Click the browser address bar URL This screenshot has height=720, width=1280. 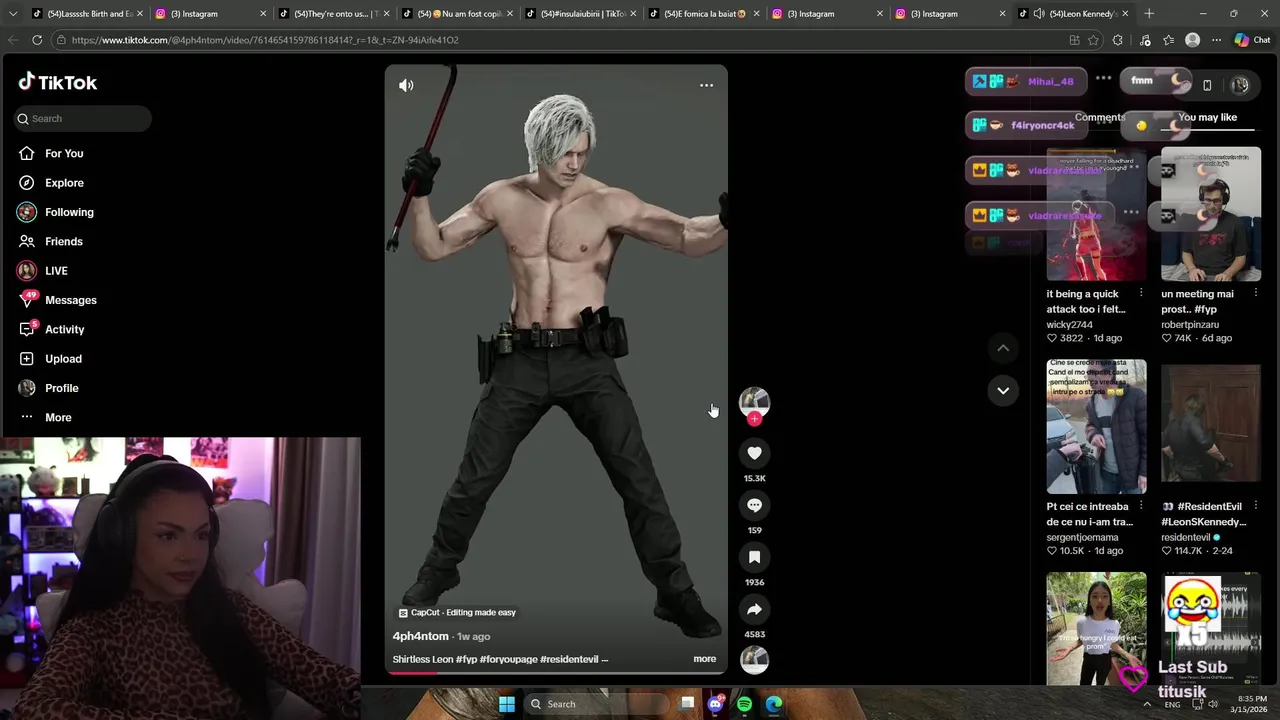tap(265, 40)
